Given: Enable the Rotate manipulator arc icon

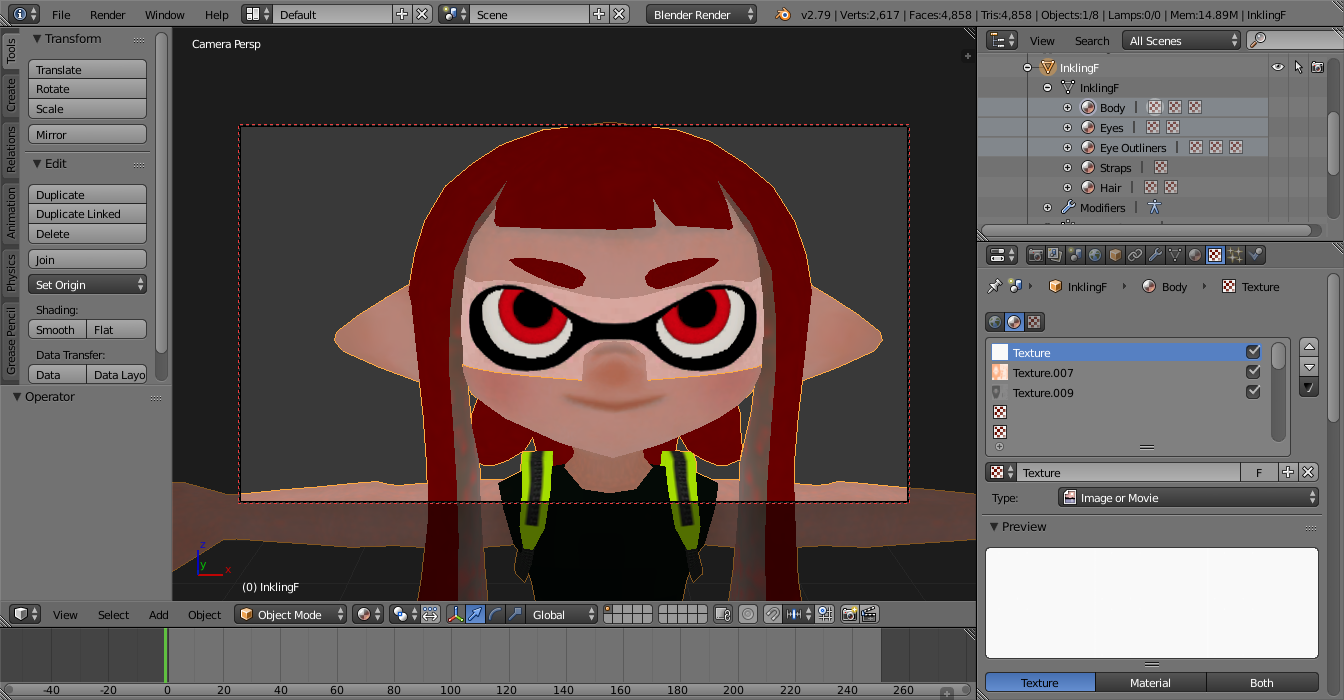Looking at the screenshot, I should (495, 614).
